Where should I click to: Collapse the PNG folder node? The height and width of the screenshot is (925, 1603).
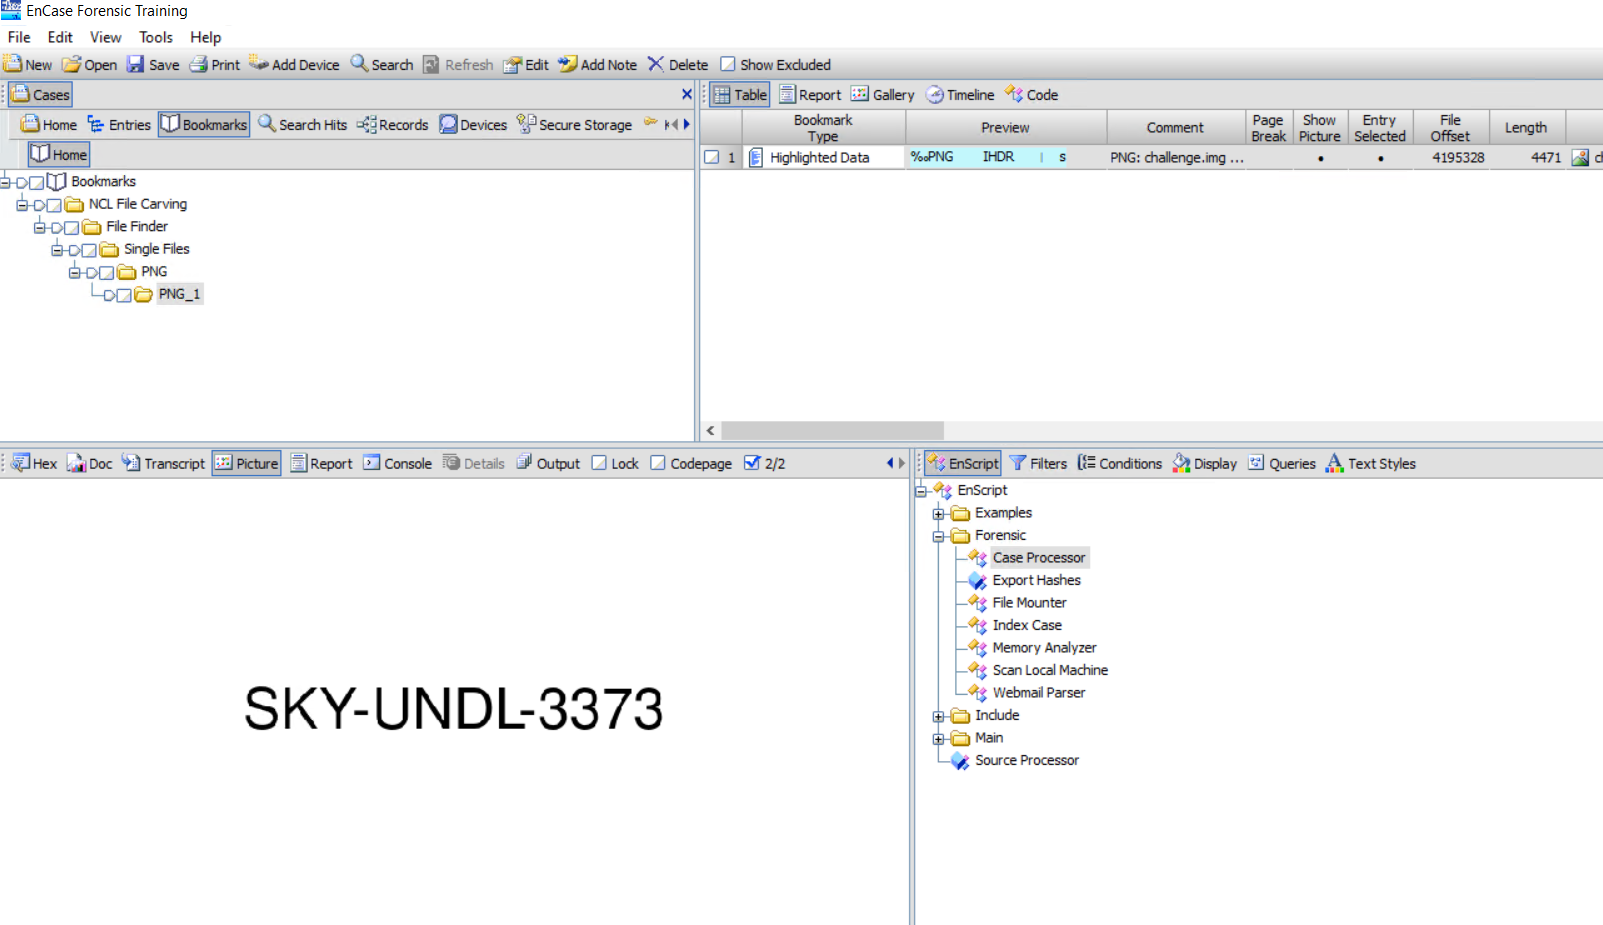click(x=74, y=273)
